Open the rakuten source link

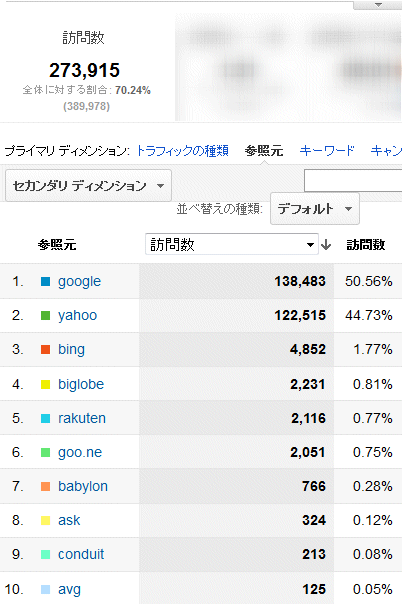pyautogui.click(x=82, y=418)
